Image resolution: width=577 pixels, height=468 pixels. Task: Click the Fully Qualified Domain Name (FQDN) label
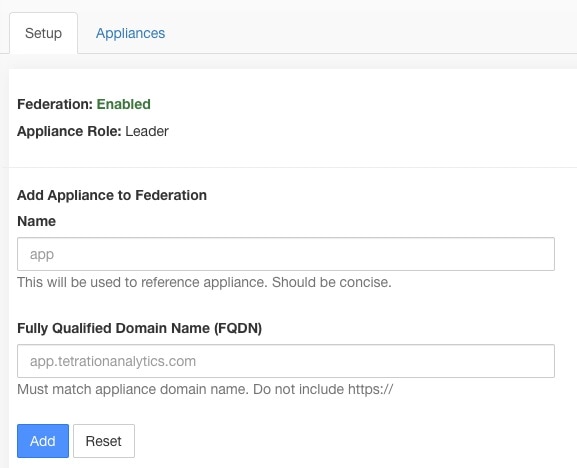139,328
